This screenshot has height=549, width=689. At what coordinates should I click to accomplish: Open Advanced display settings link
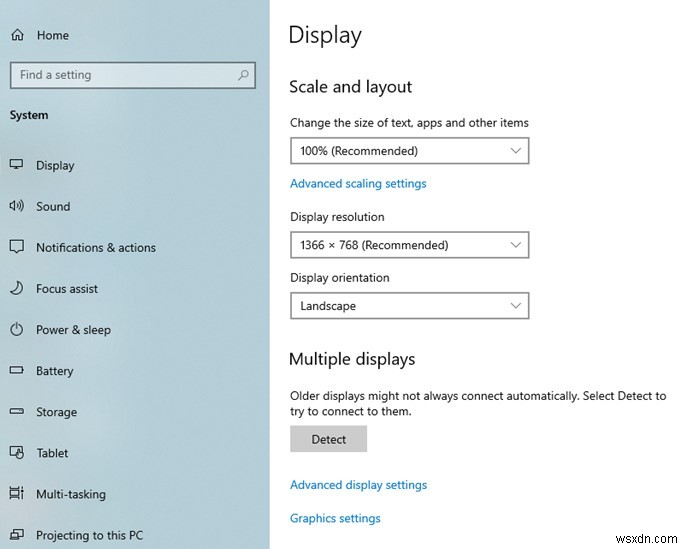[358, 485]
